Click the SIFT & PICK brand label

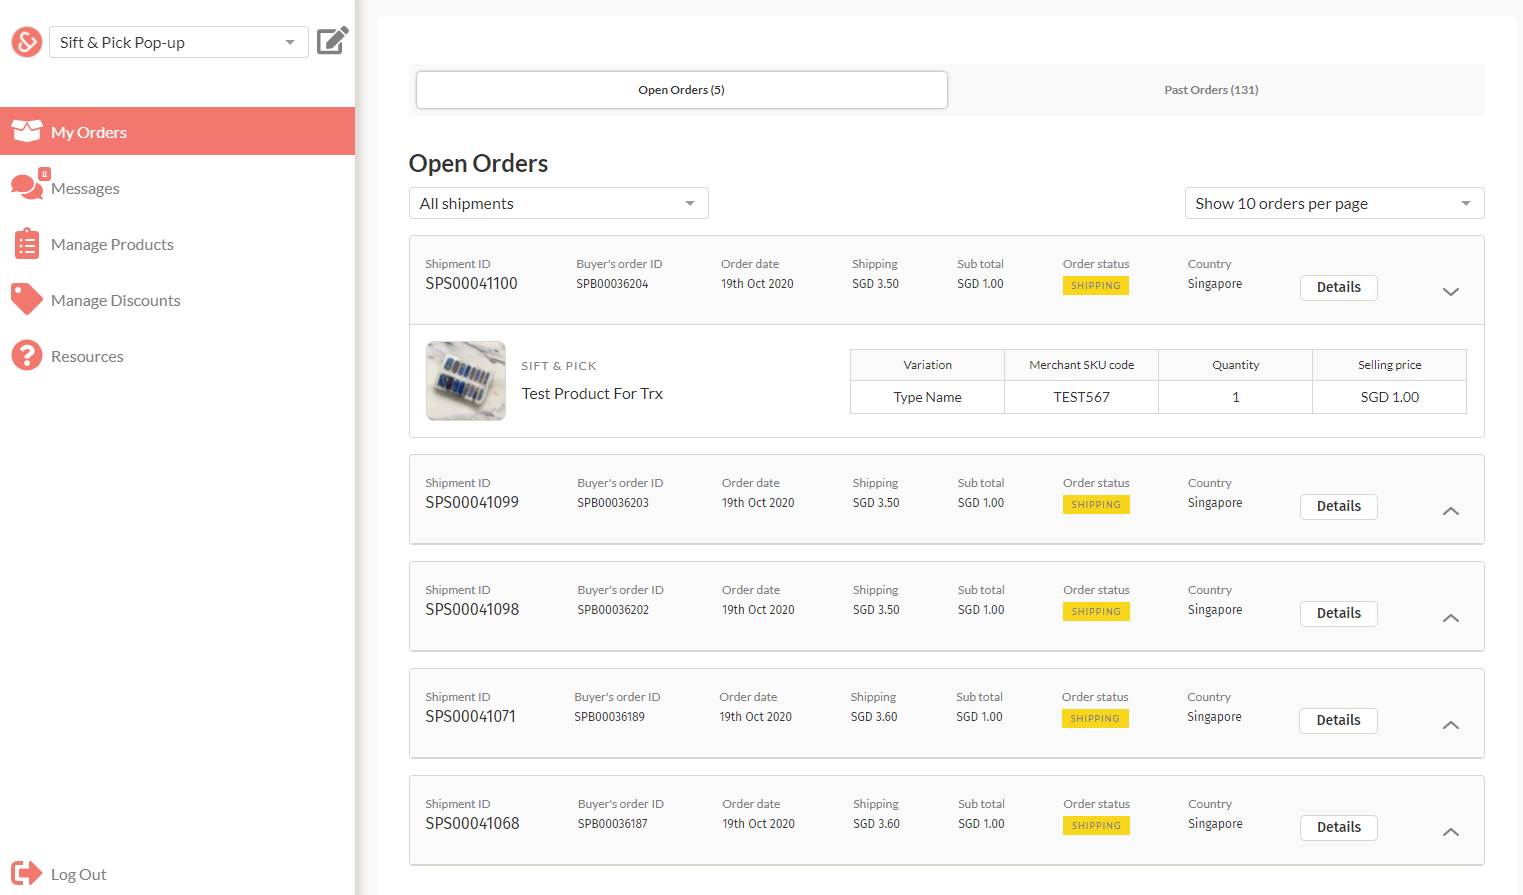pos(559,366)
